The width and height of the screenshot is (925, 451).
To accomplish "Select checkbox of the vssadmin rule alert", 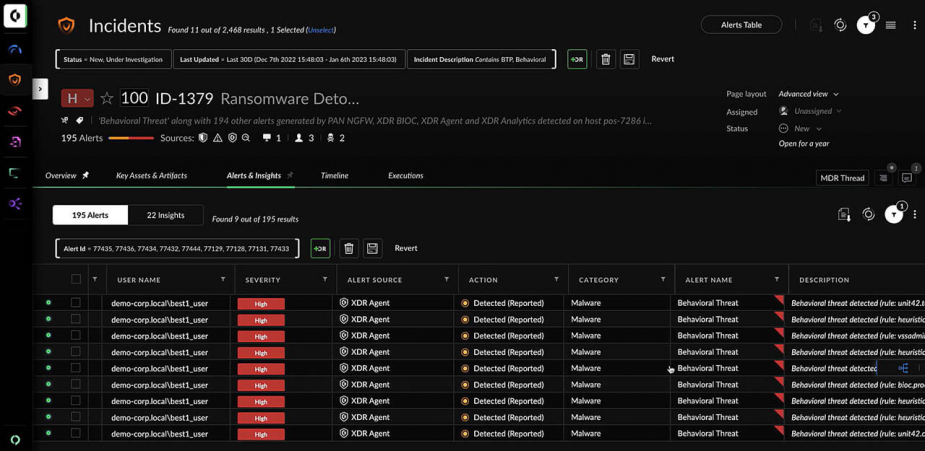I will click(x=76, y=335).
